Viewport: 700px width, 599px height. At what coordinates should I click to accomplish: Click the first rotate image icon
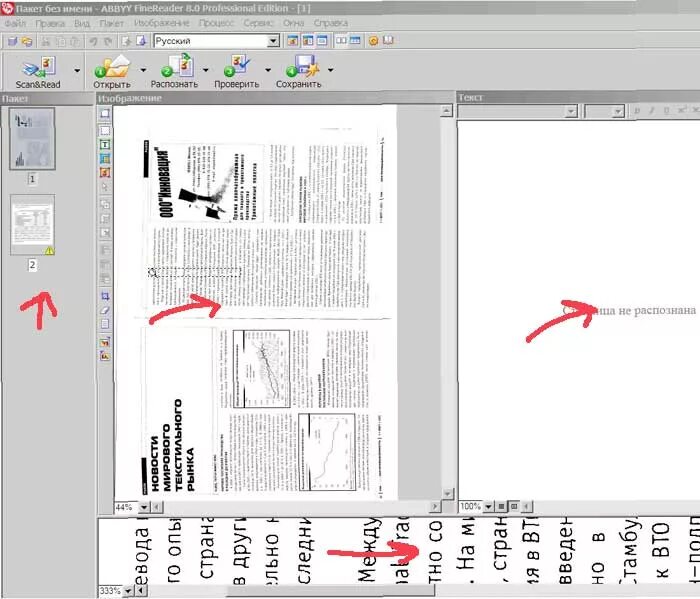(104, 342)
